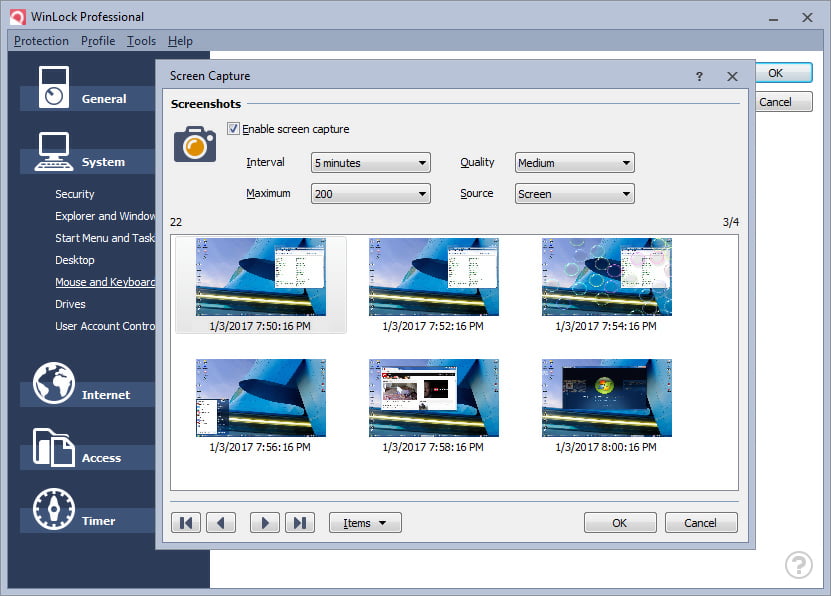Image resolution: width=831 pixels, height=596 pixels.
Task: Click the Internet globe icon
Action: click(x=54, y=384)
